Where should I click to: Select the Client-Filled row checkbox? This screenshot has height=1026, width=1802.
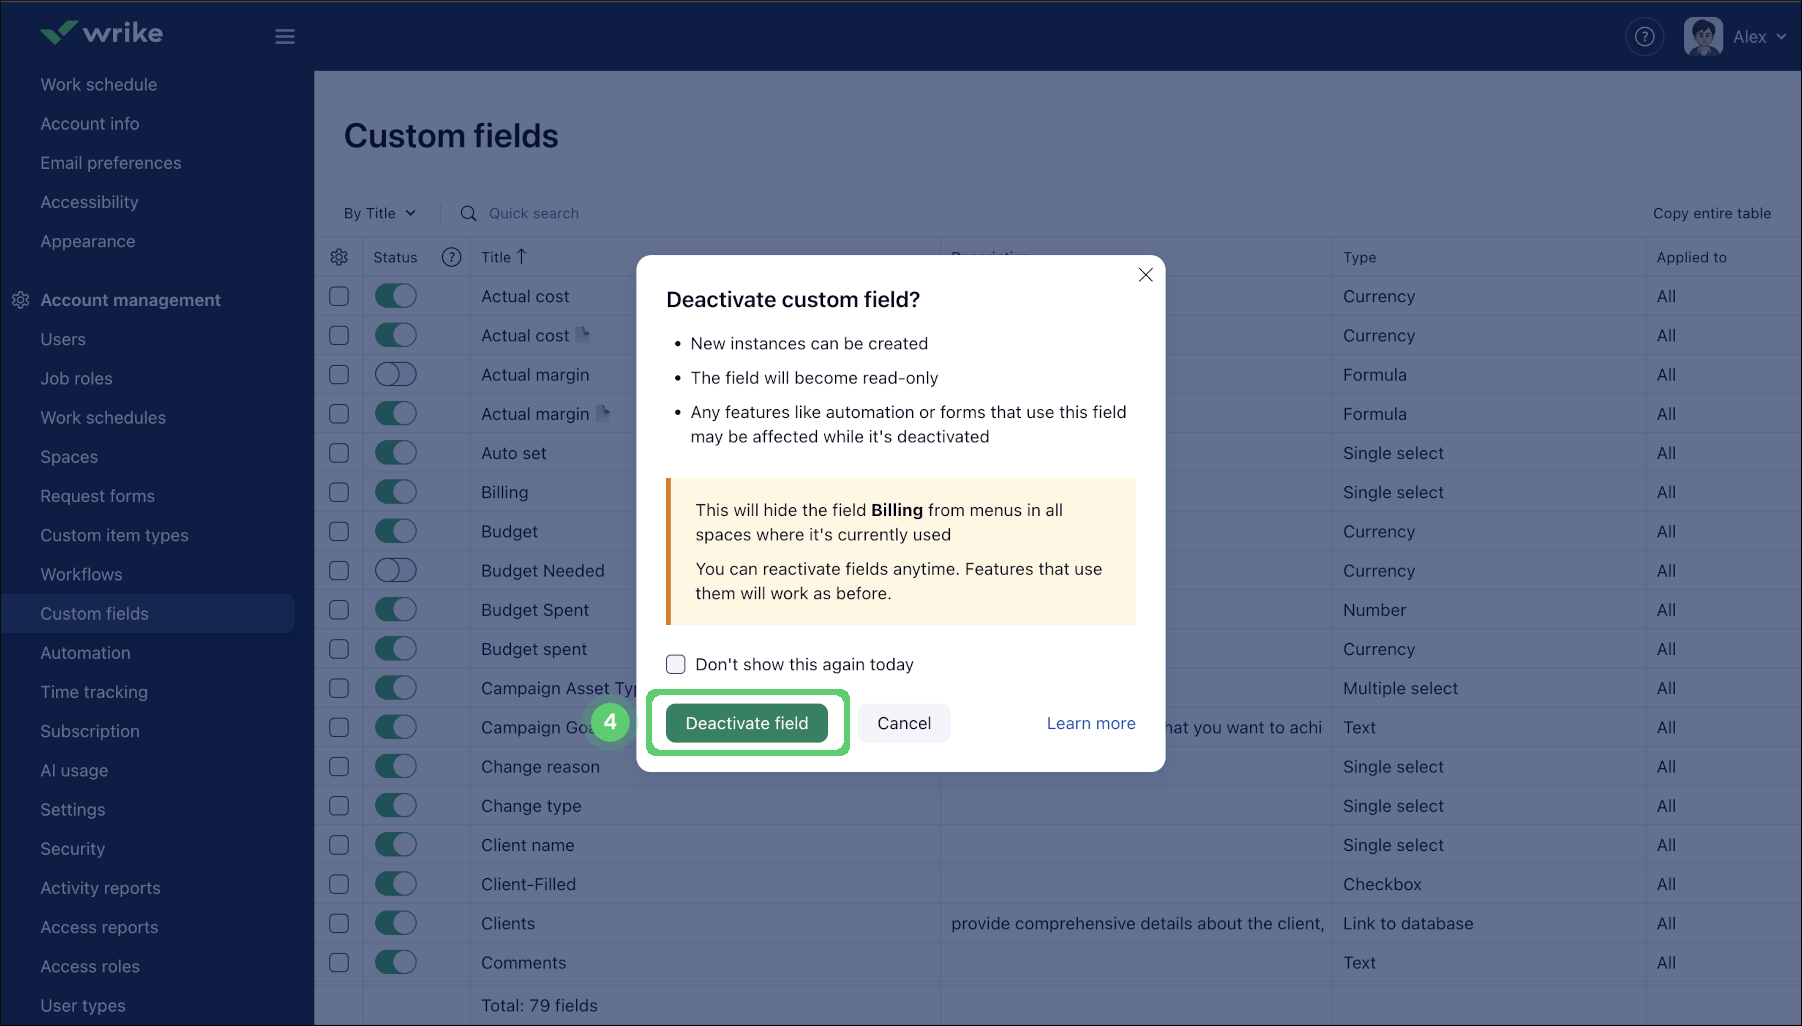[x=339, y=884]
